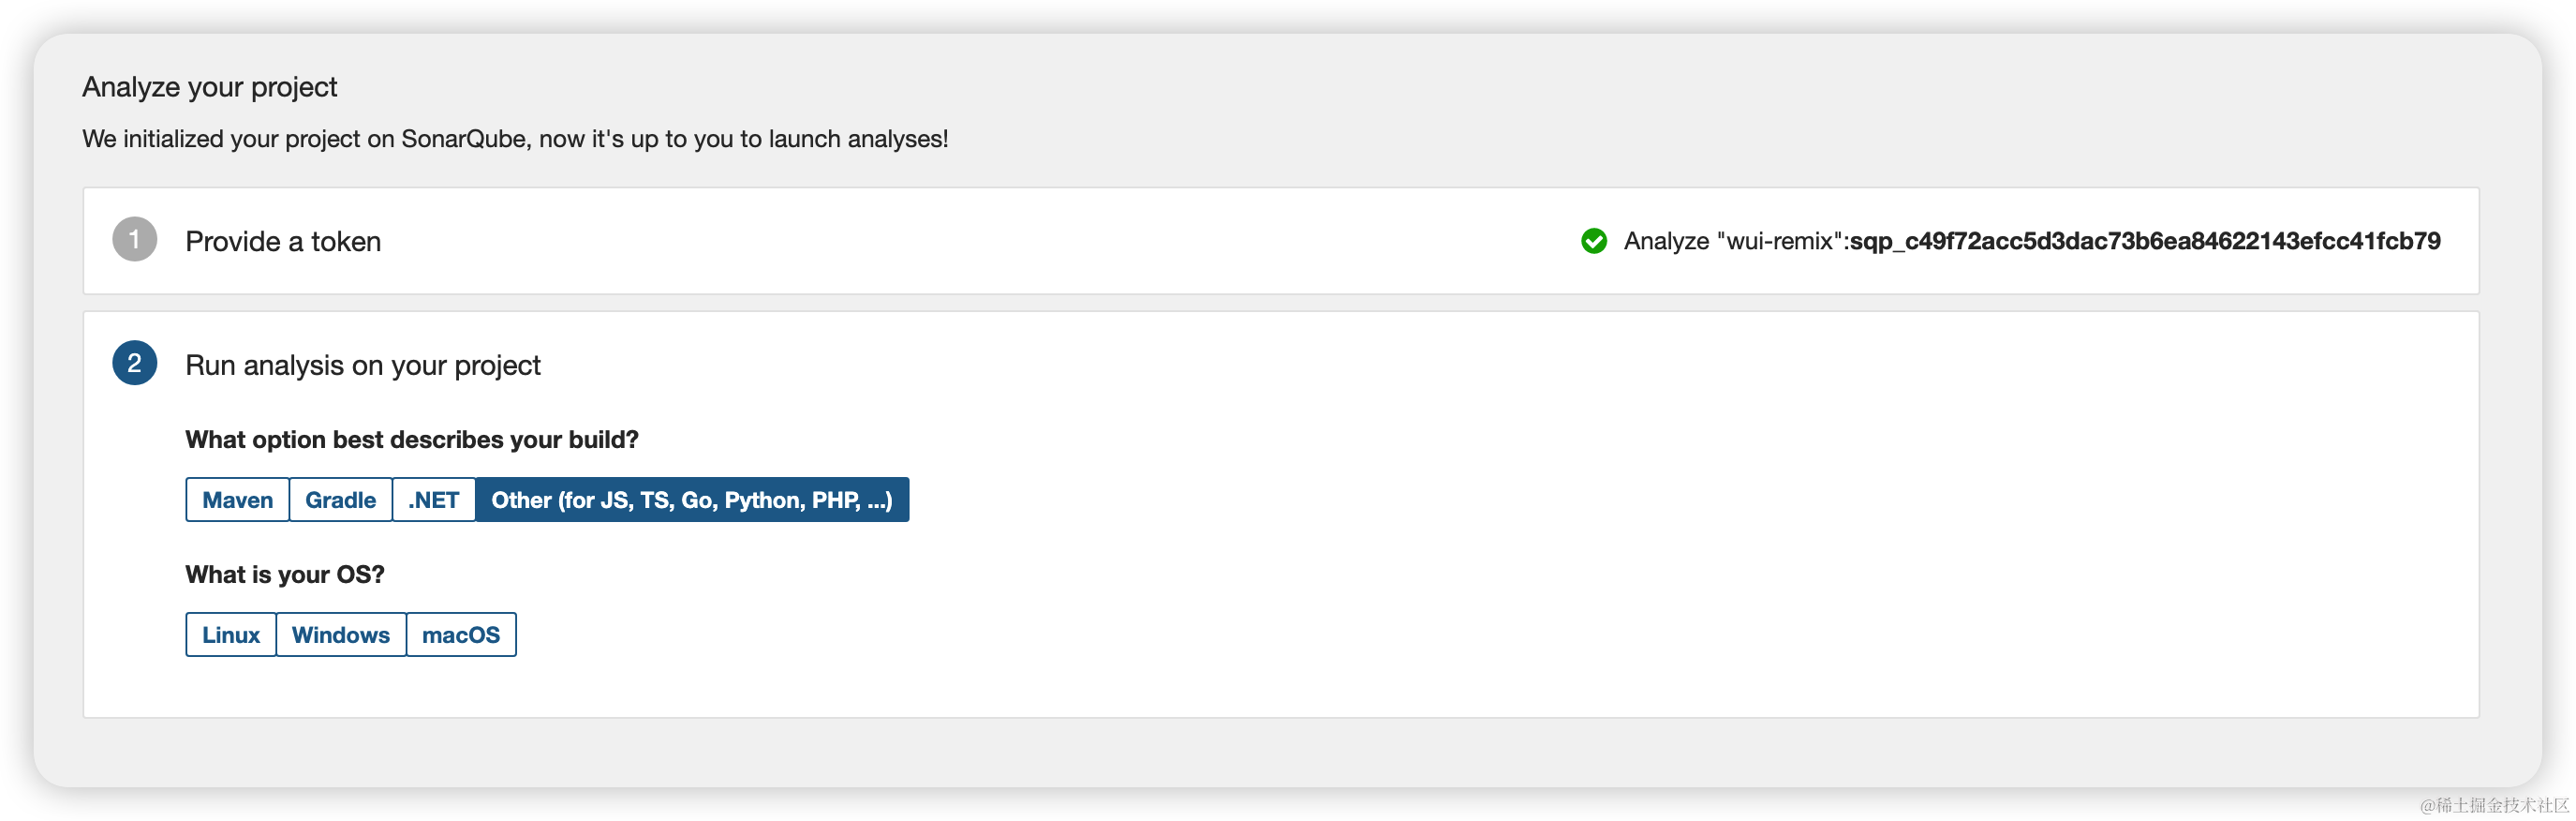
Task: Select Maven as the build option
Action: 237,500
